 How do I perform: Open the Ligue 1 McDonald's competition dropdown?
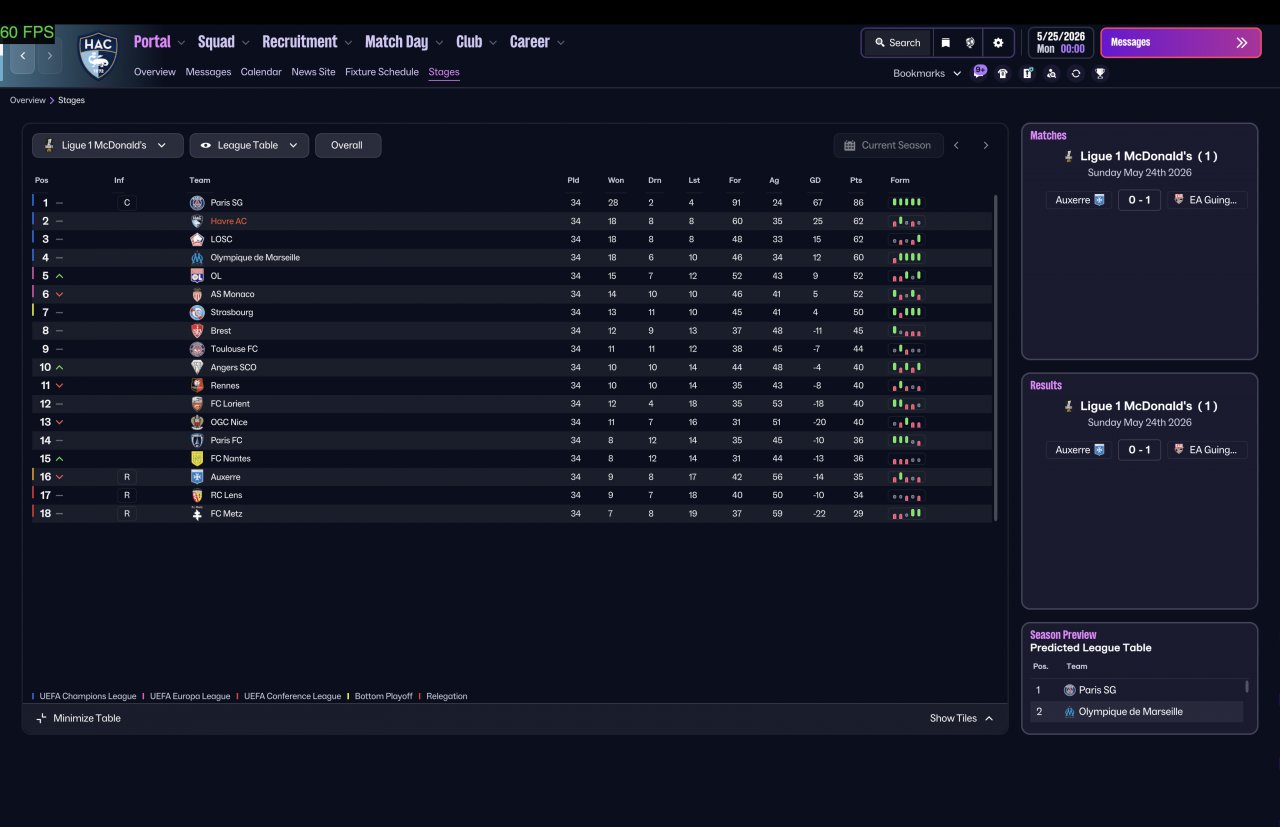[108, 145]
